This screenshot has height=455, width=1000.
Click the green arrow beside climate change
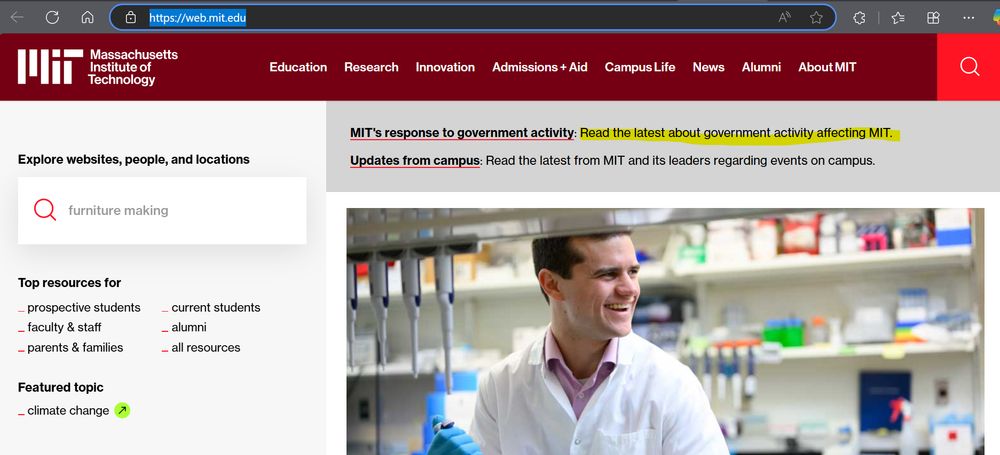point(122,410)
